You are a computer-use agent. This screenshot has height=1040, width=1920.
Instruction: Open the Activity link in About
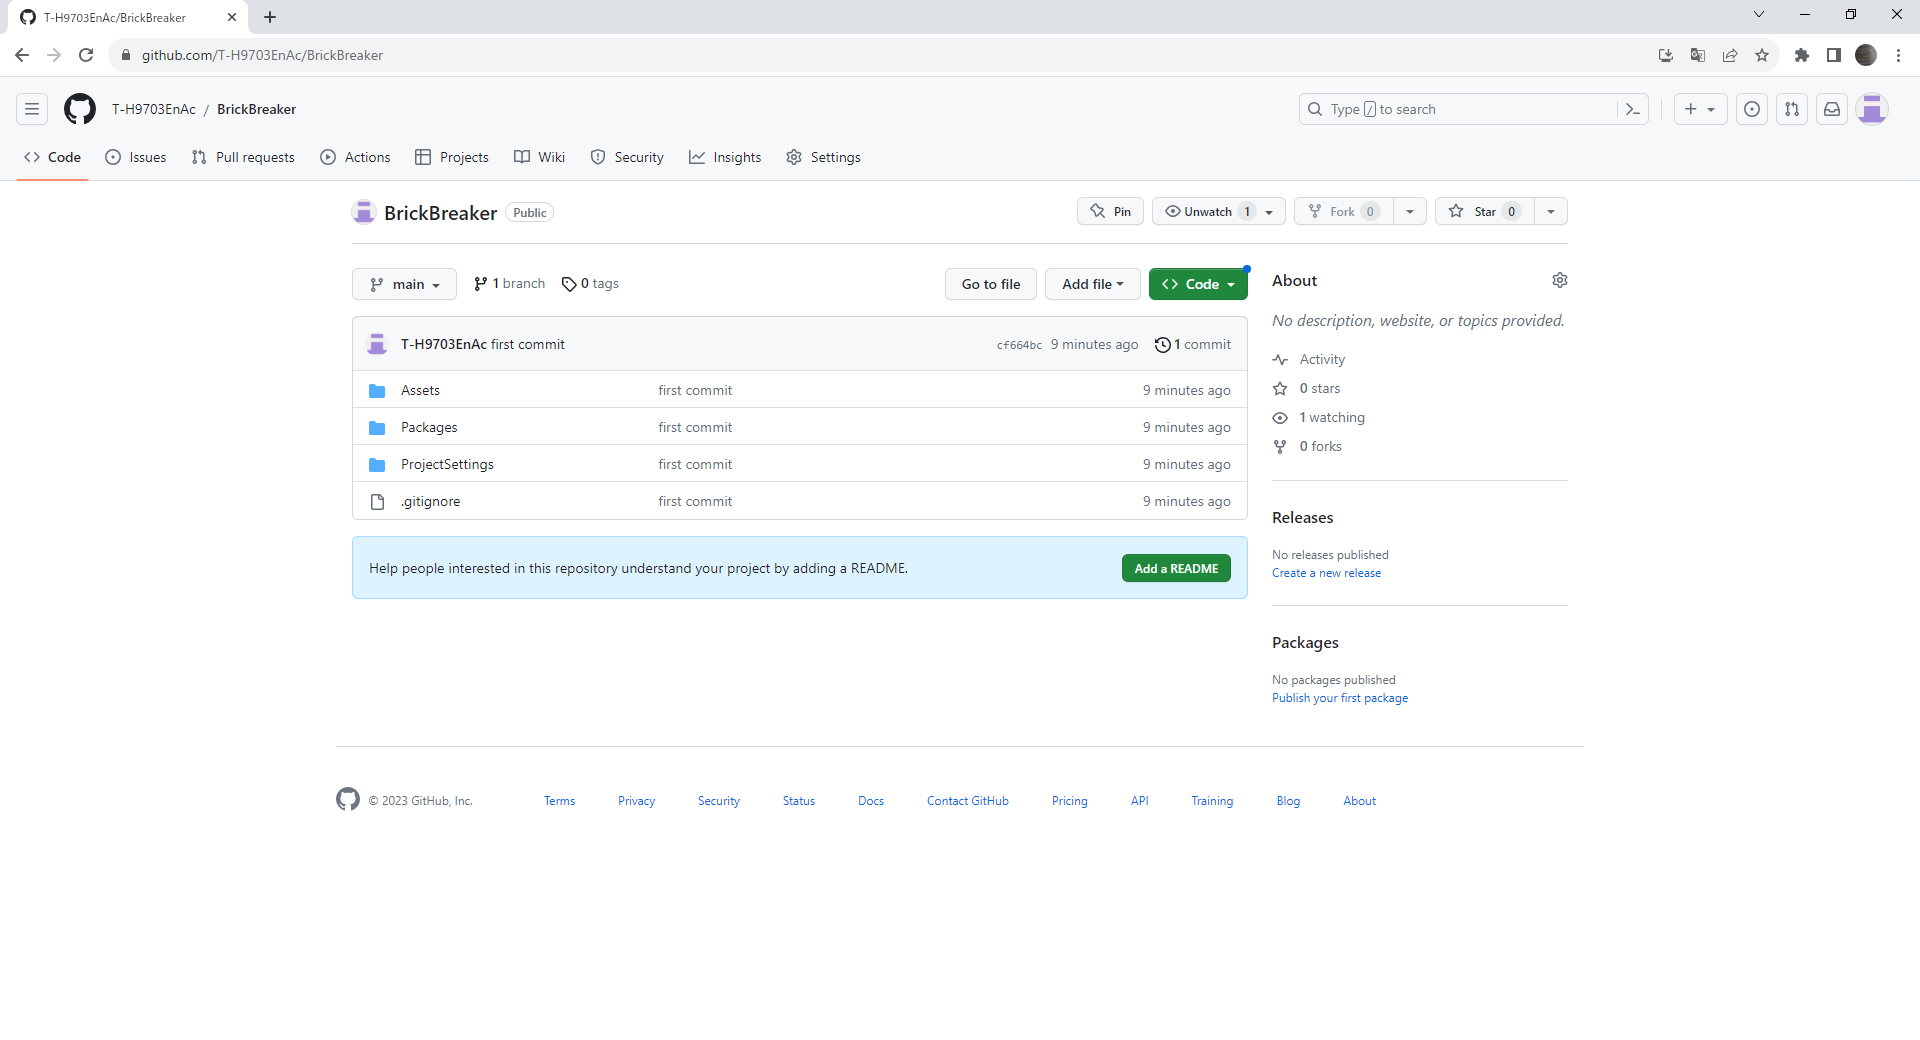coord(1322,359)
